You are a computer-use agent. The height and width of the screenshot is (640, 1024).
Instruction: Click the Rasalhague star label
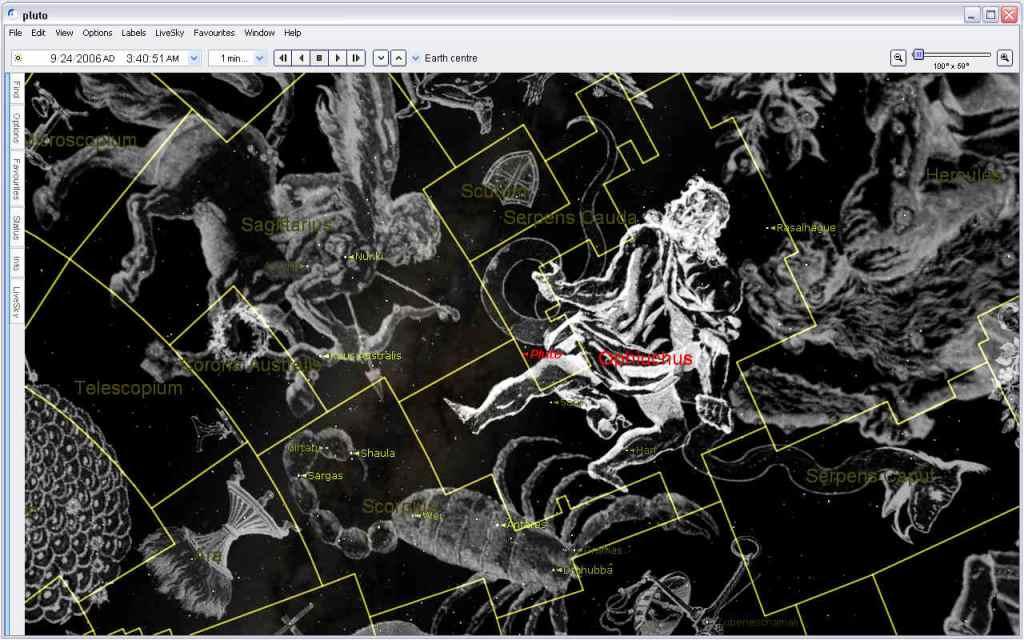coord(806,228)
